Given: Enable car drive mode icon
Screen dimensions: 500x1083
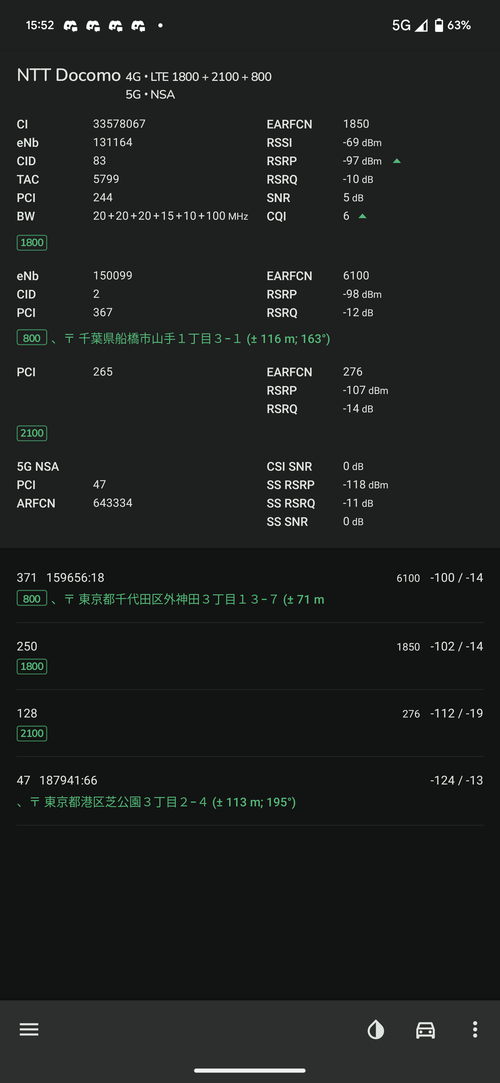Looking at the screenshot, I should click(x=425, y=1030).
